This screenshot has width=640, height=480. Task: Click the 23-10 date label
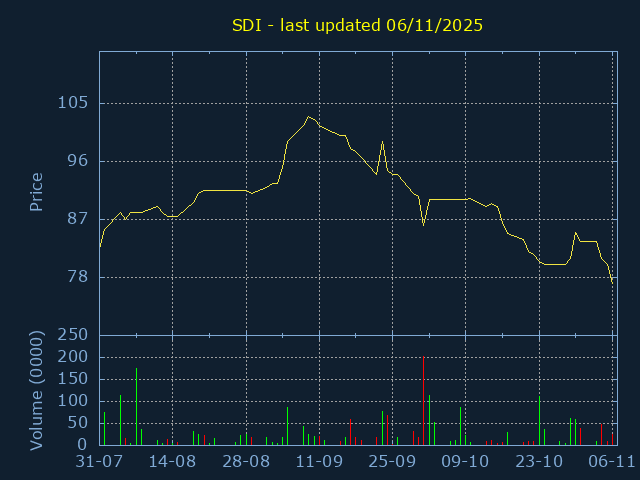click(539, 462)
